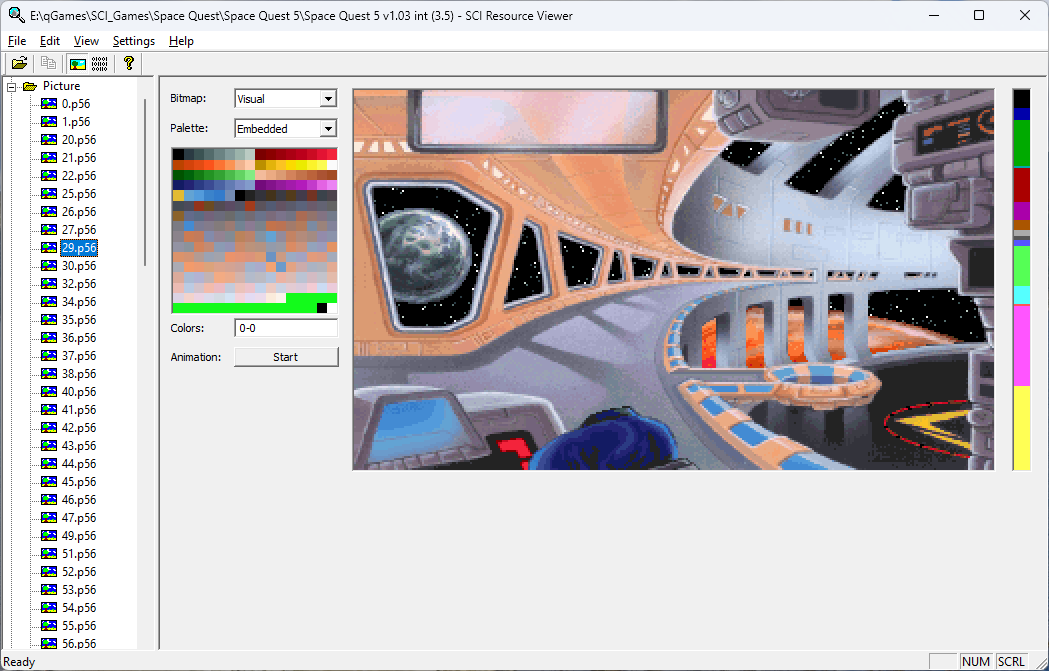Click the Open folder toolbar icon
Image resolution: width=1049 pixels, height=671 pixels.
tap(19, 64)
